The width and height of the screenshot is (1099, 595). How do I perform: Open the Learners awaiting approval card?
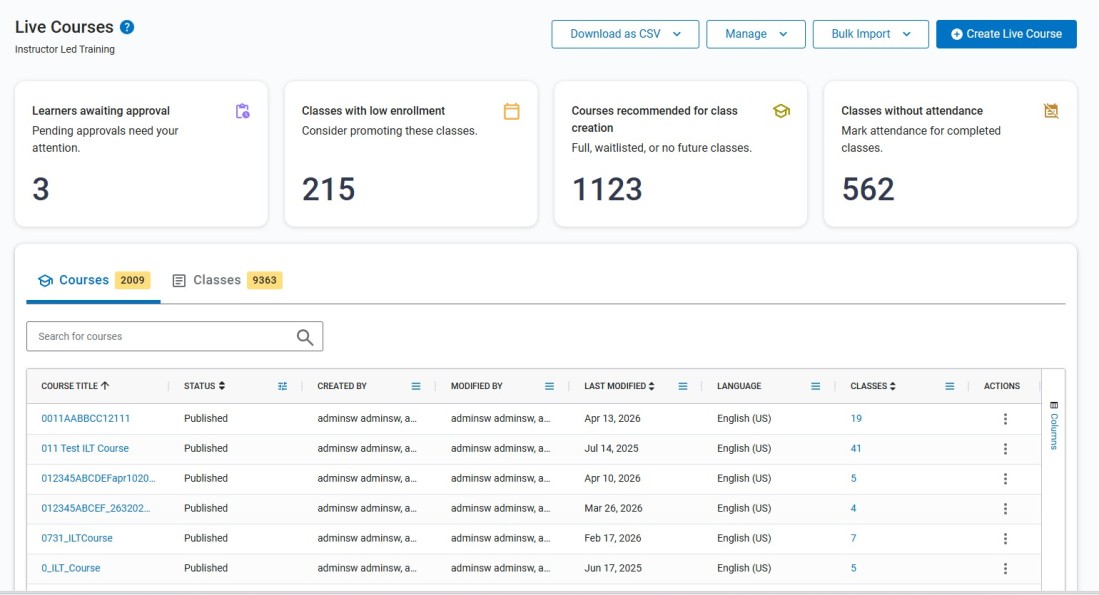[x=141, y=153]
